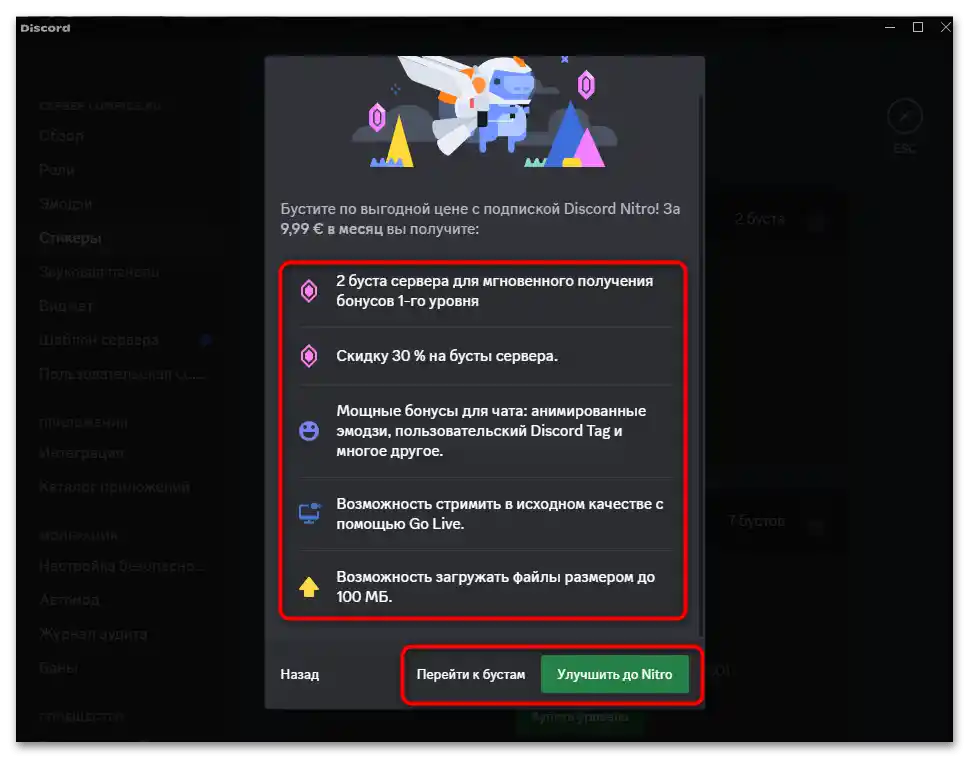Viewport: 969px width, 758px height.
Task: Click the dialog's vertical scrollbar
Action: pyautogui.click(x=700, y=364)
